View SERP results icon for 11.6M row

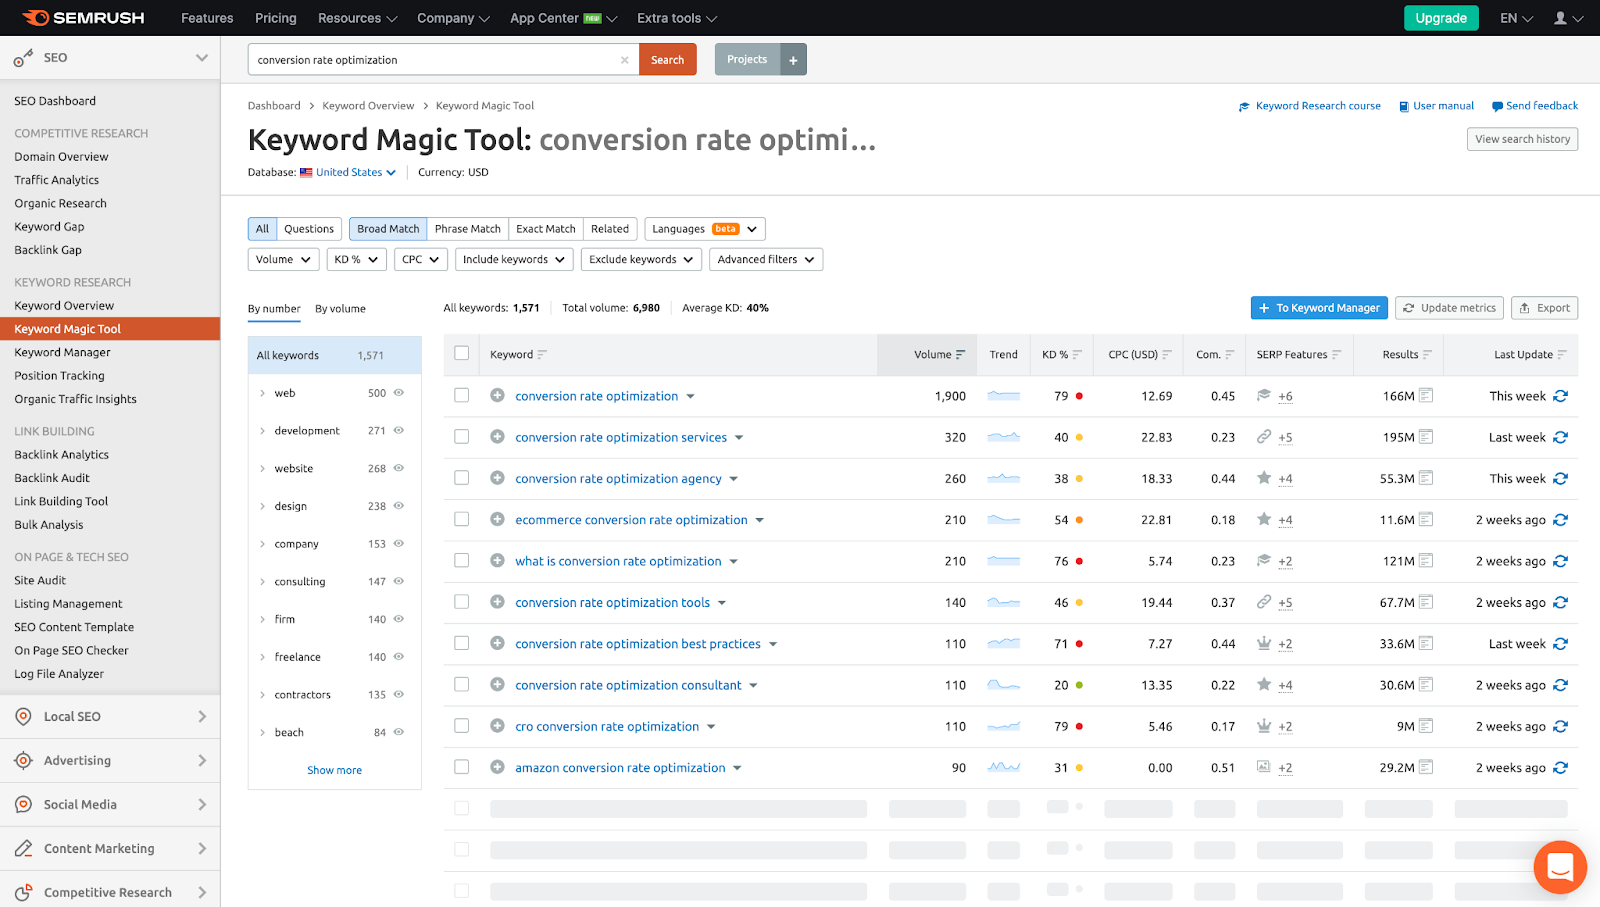coord(1426,520)
